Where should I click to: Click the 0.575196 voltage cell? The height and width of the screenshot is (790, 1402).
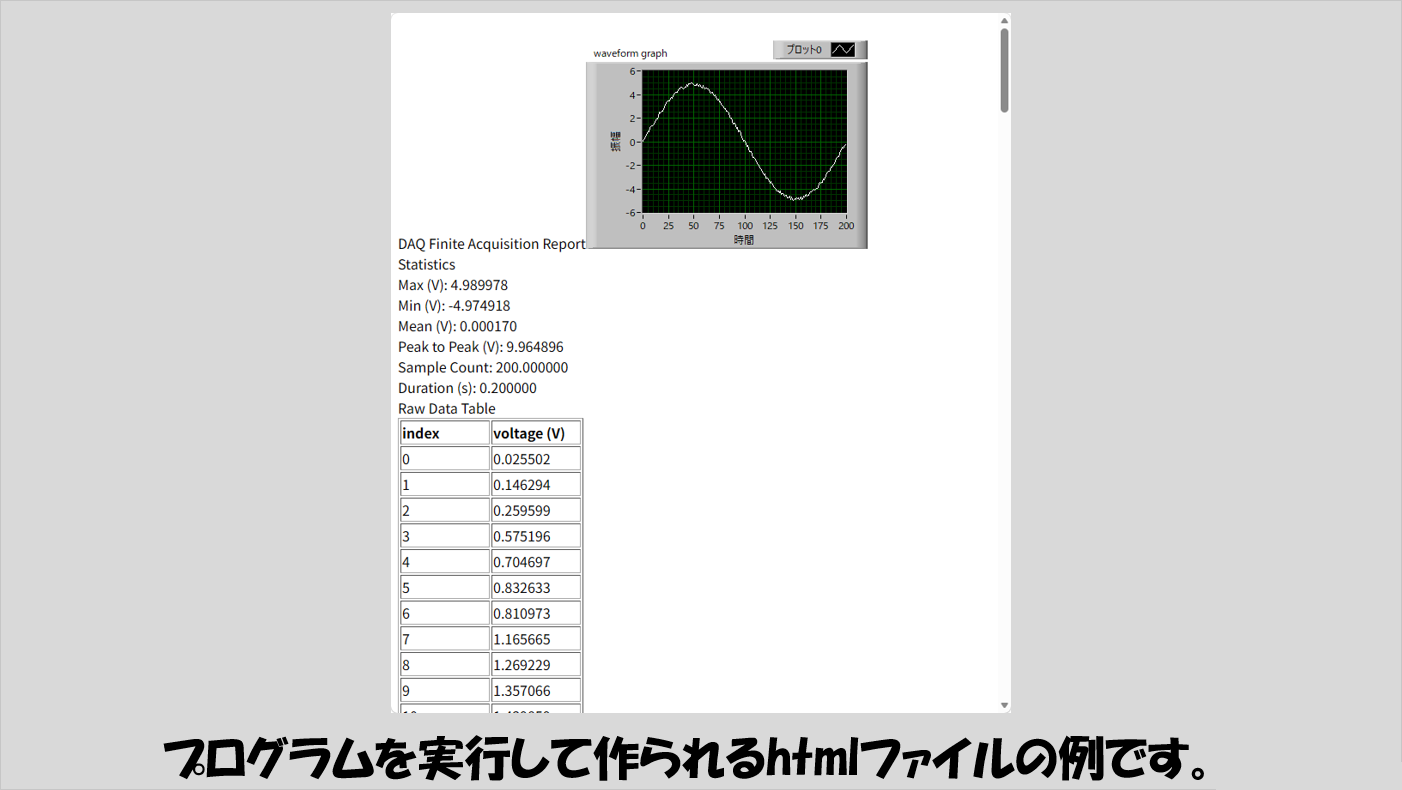536,536
